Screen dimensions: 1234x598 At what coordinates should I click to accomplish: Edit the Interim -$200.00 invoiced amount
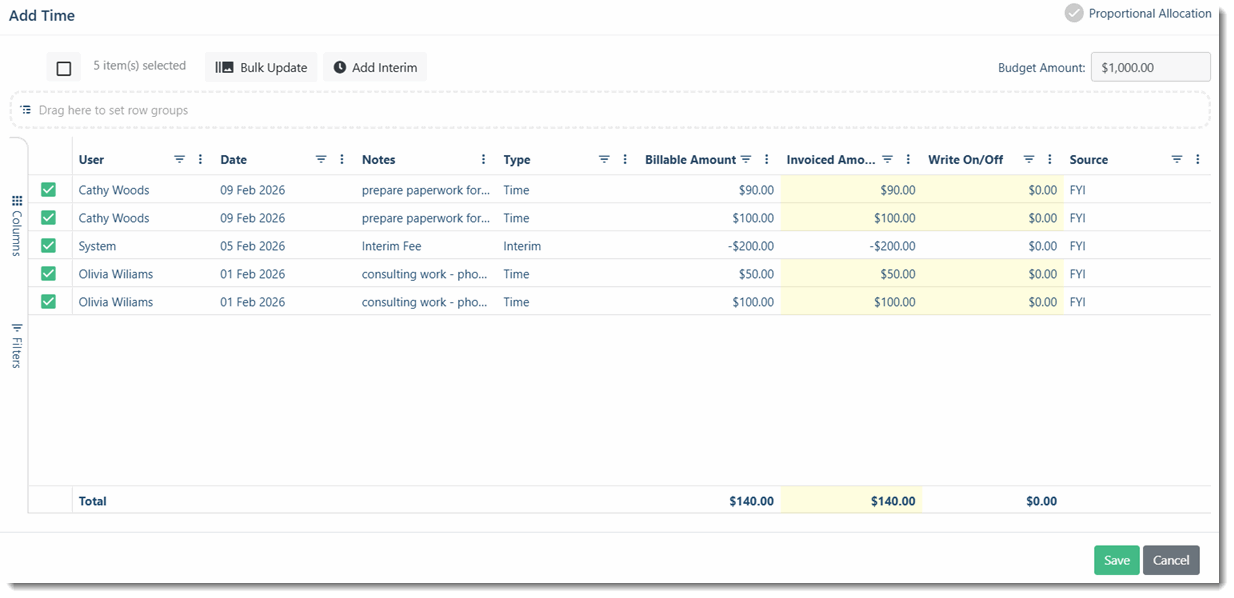(850, 246)
